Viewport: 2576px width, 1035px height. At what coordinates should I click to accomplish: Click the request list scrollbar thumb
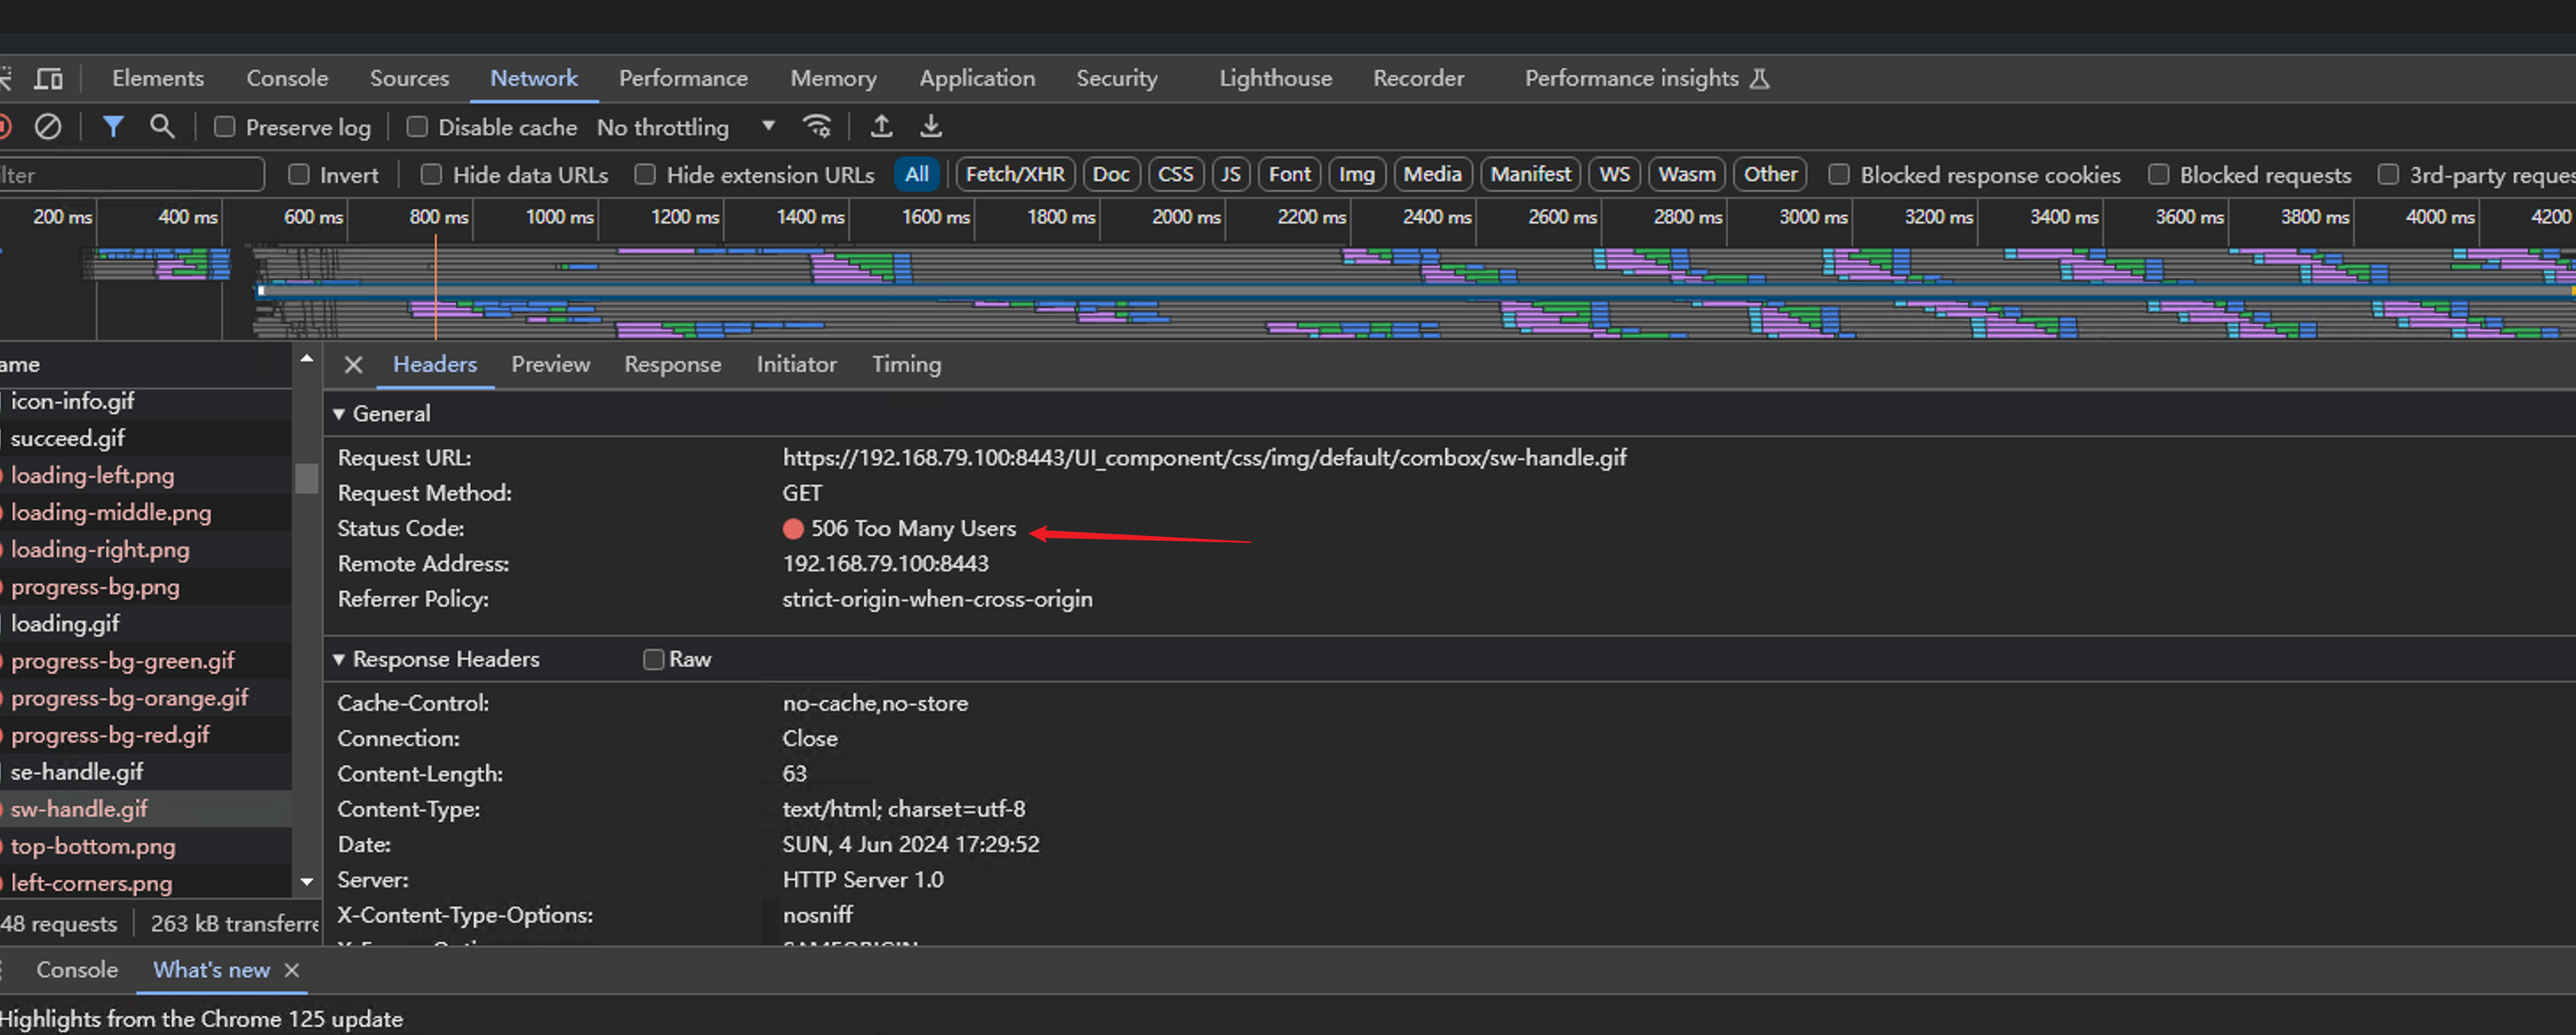coord(307,478)
